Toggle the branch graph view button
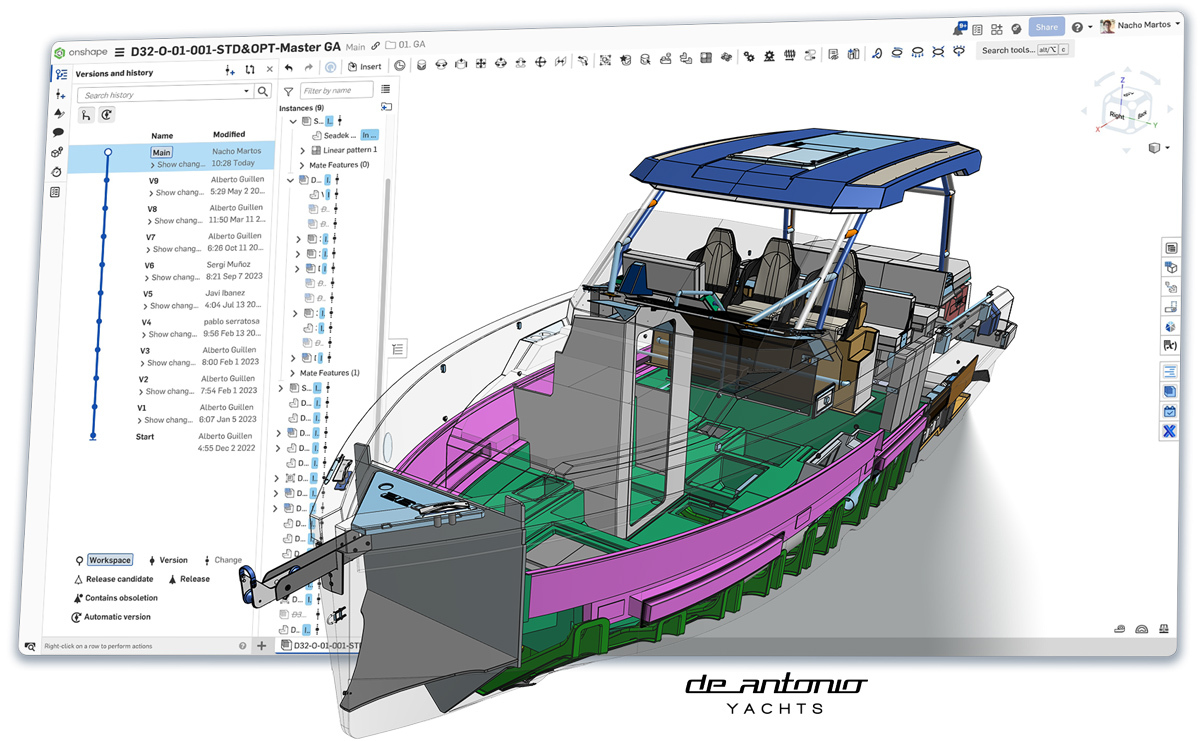Image resolution: width=1200 pixels, height=741 pixels. tap(85, 114)
